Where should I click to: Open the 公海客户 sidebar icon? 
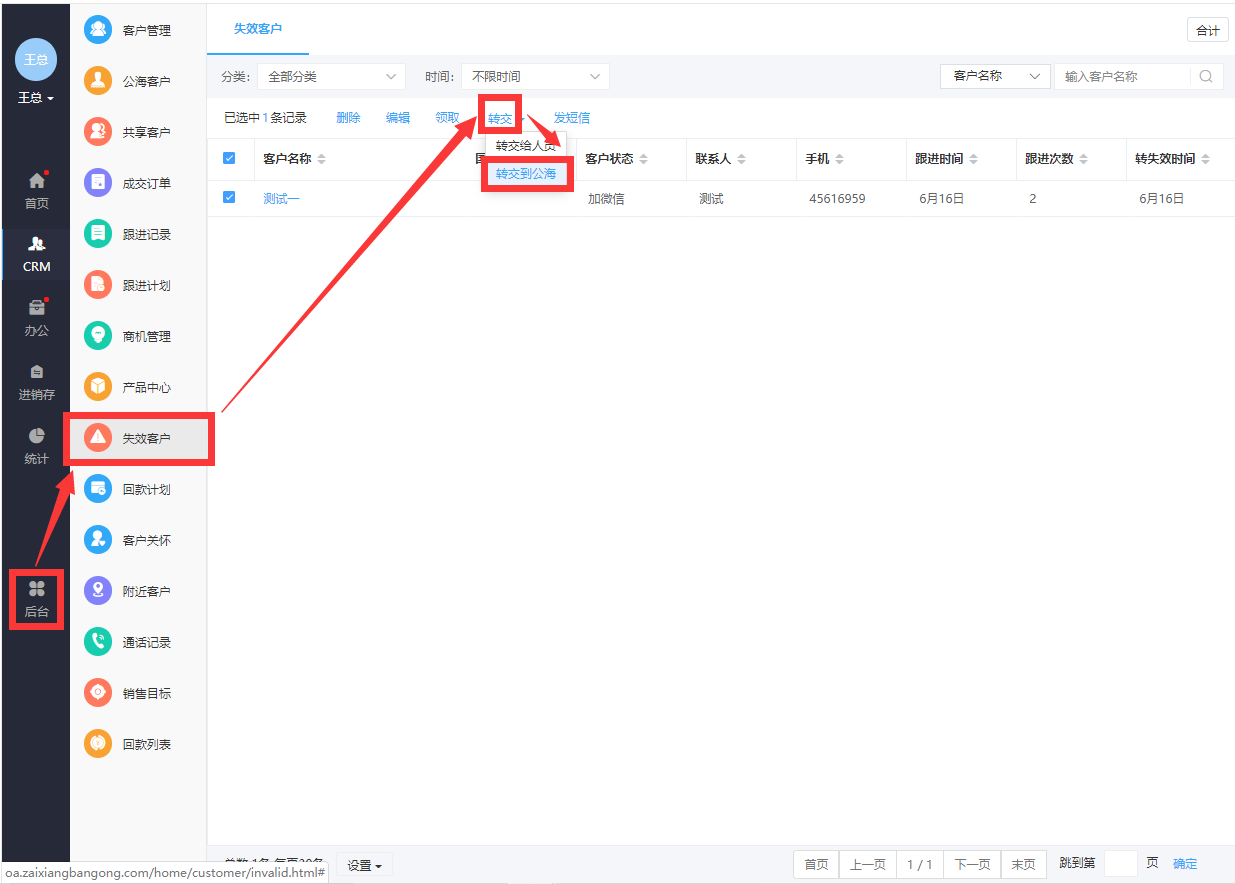tap(98, 81)
